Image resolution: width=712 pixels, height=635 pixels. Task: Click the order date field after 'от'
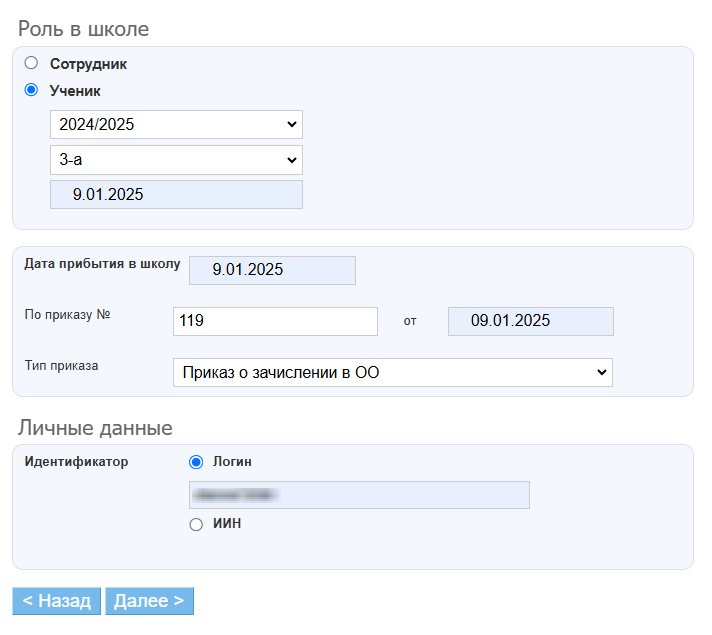[x=530, y=321]
